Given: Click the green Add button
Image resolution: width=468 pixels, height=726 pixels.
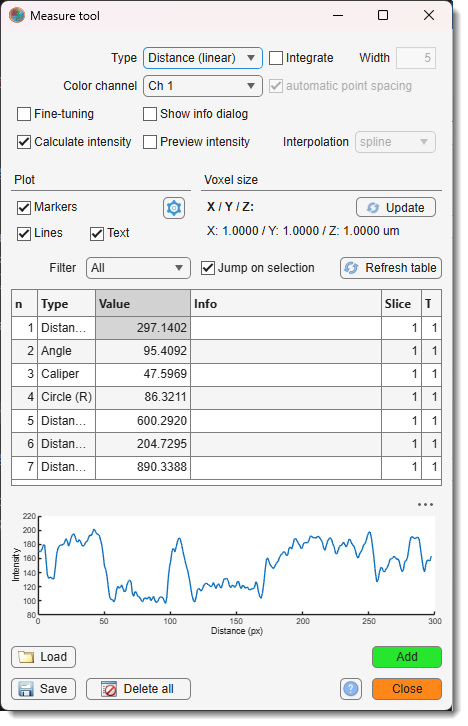Looking at the screenshot, I should click(407, 657).
